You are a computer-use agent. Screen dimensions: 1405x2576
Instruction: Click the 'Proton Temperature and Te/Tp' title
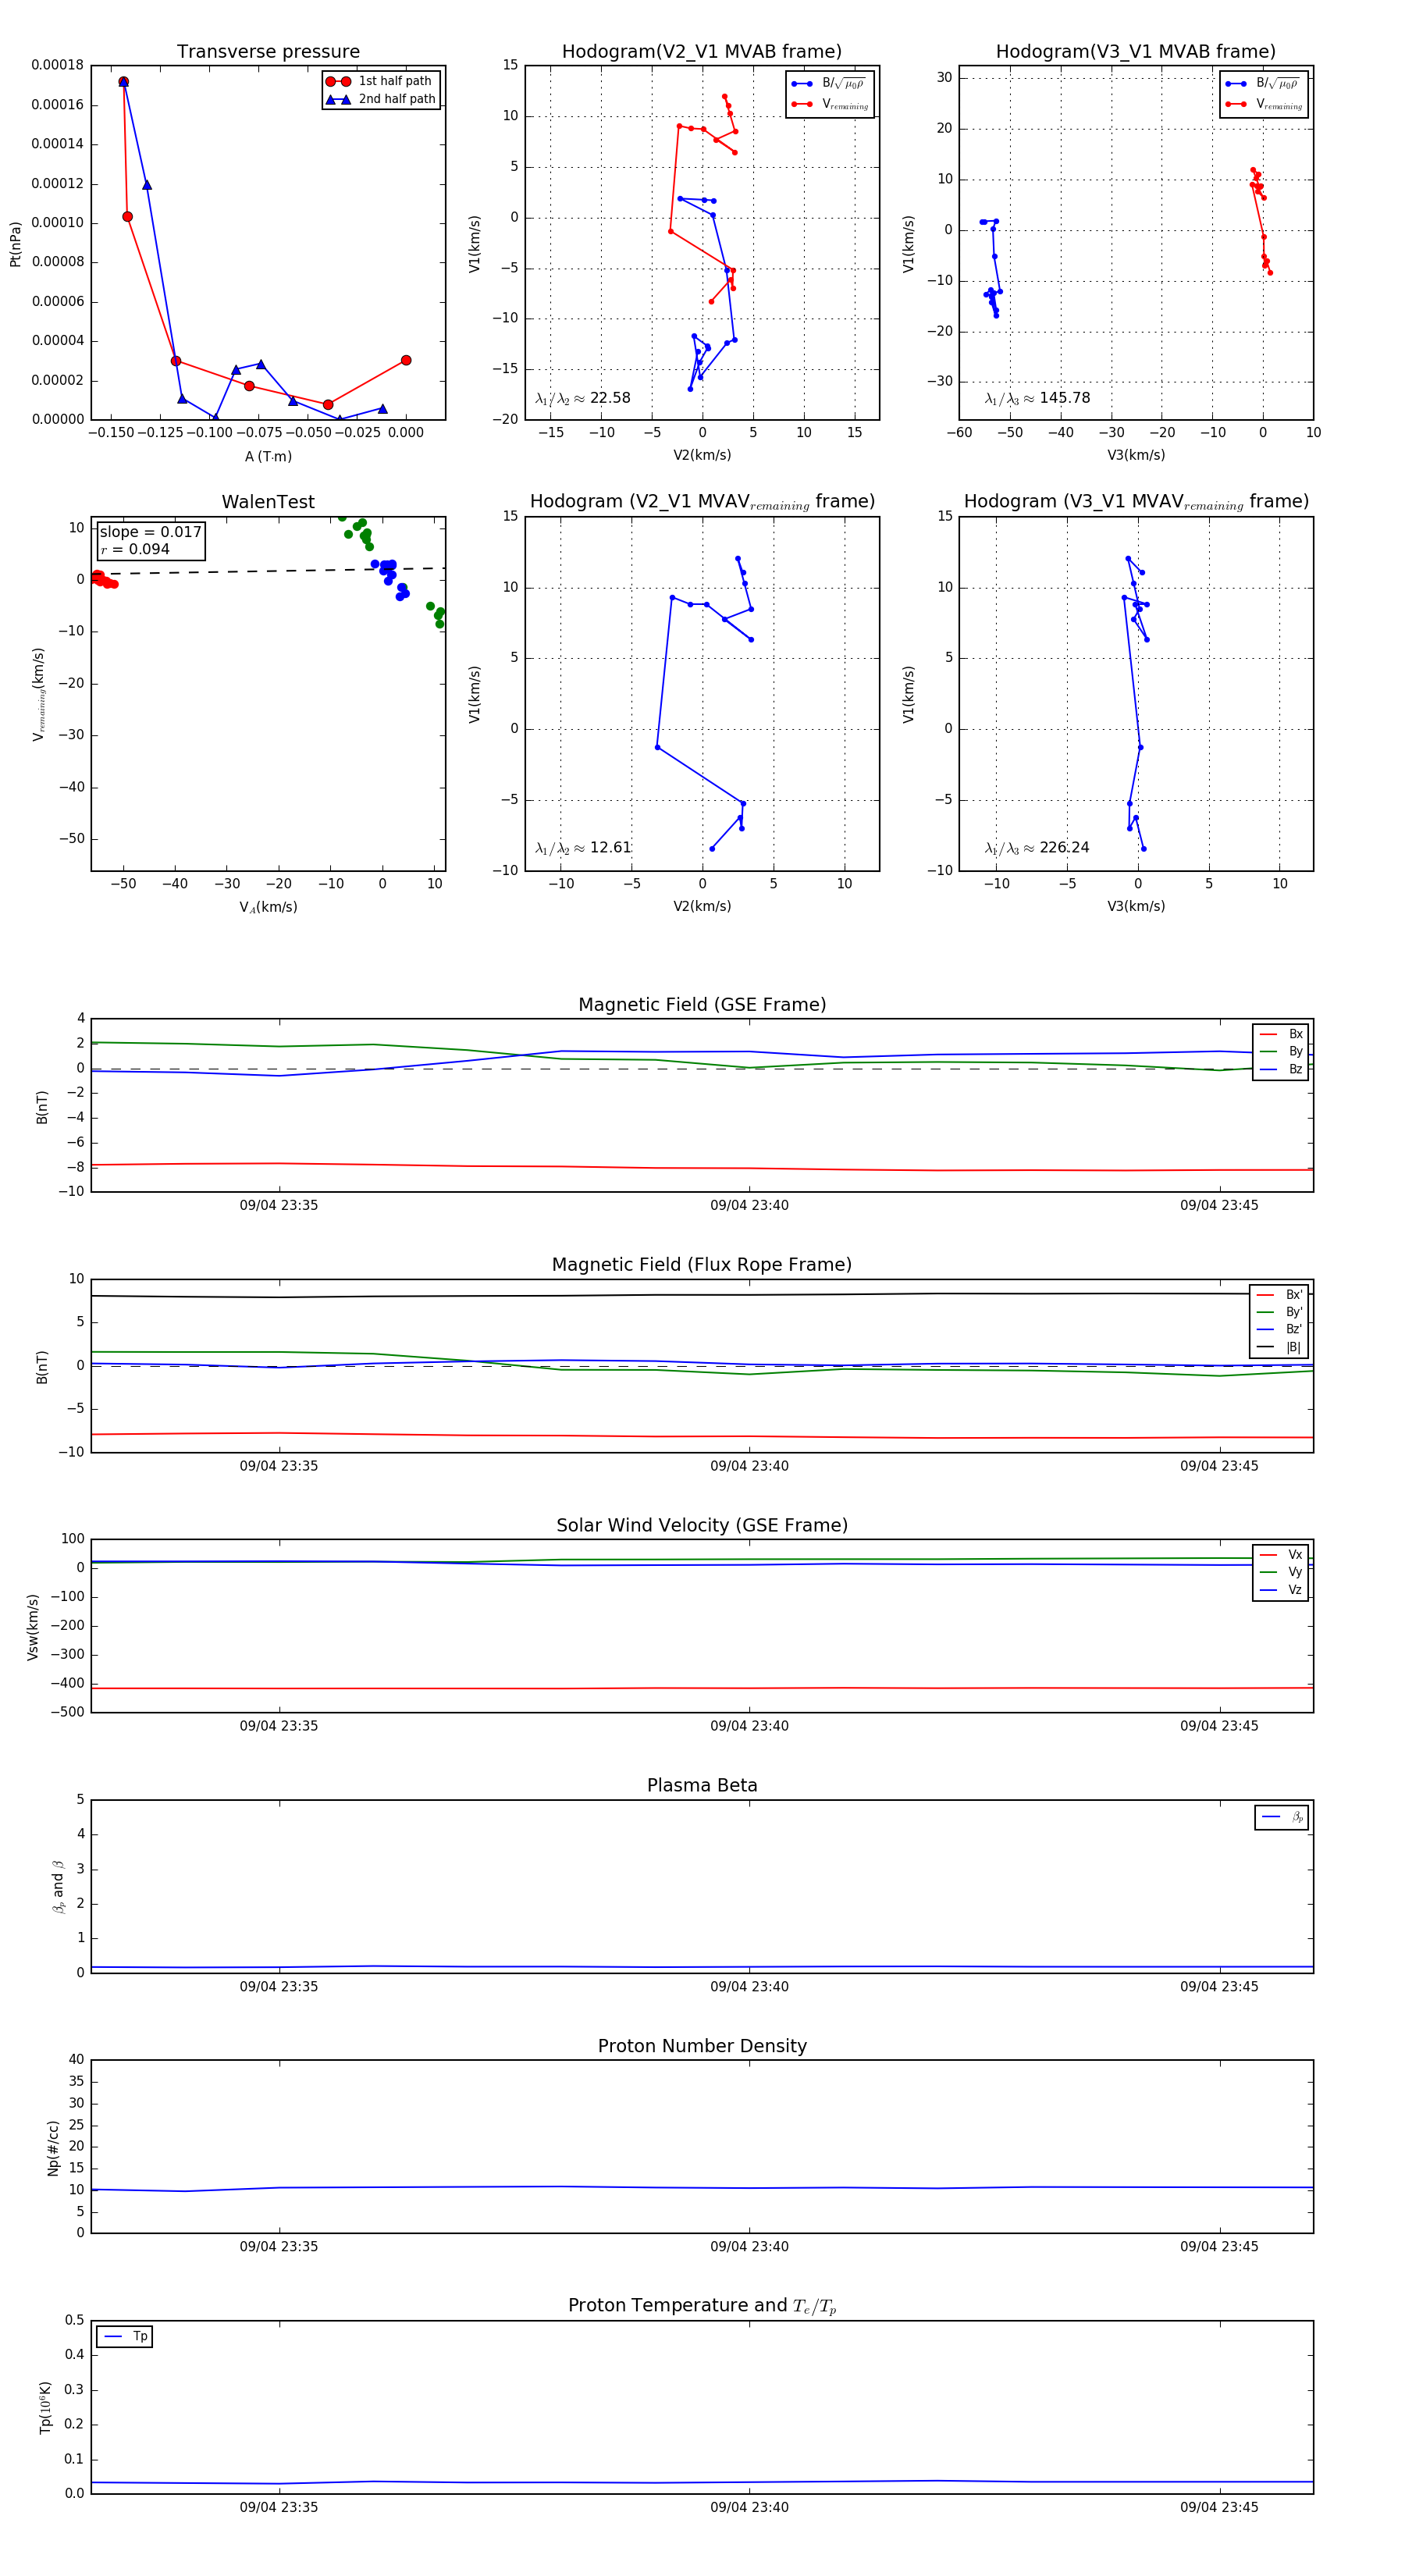pos(702,2306)
